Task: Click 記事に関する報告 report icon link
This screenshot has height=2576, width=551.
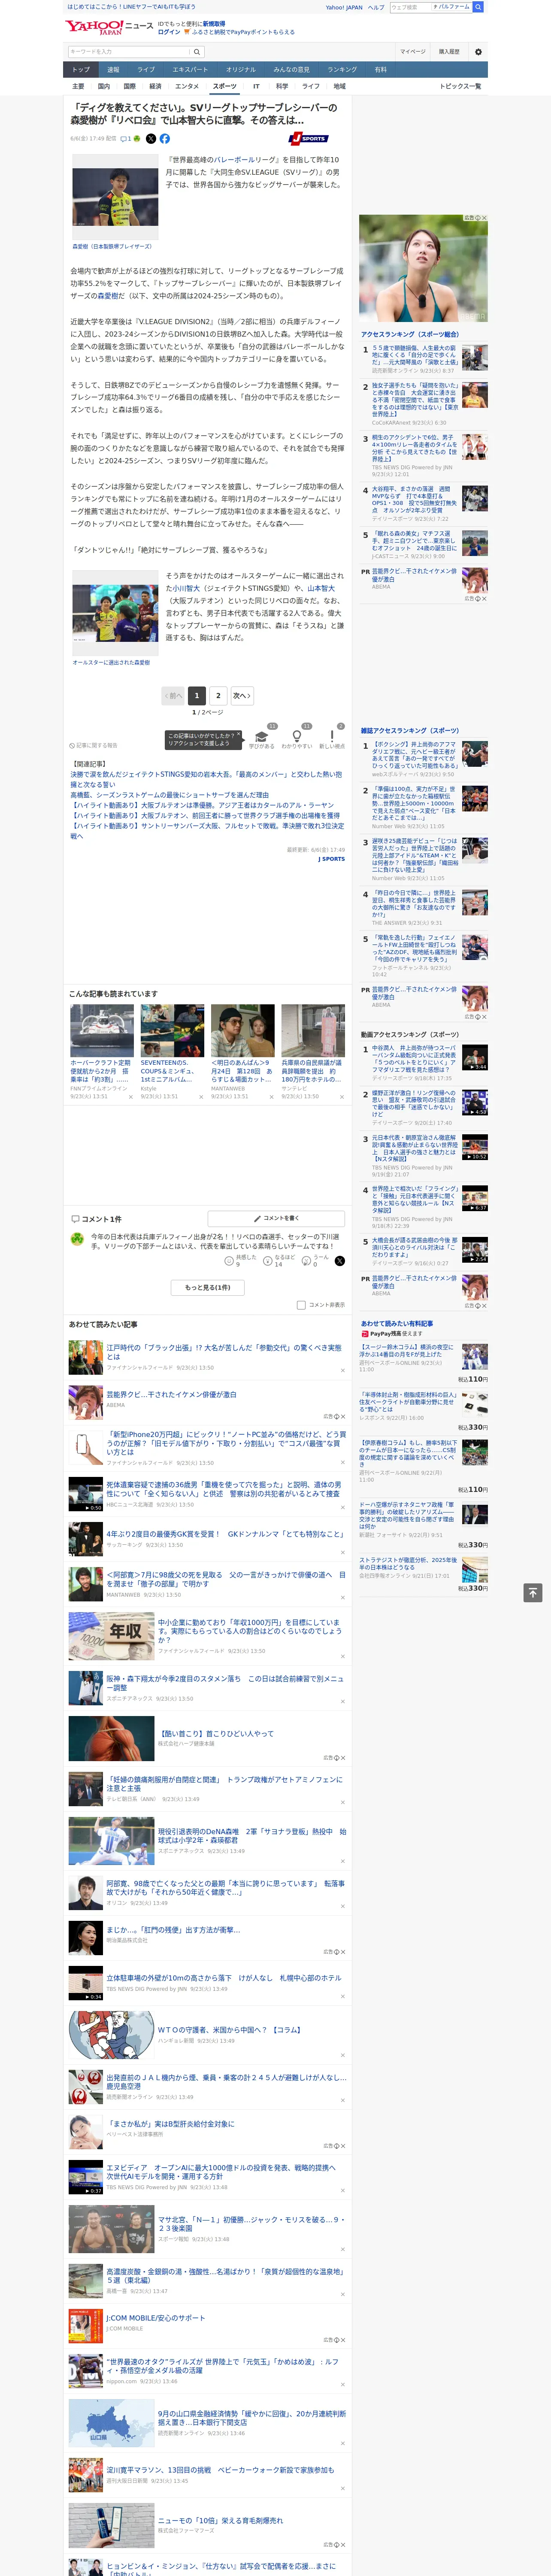Action: pos(93,745)
